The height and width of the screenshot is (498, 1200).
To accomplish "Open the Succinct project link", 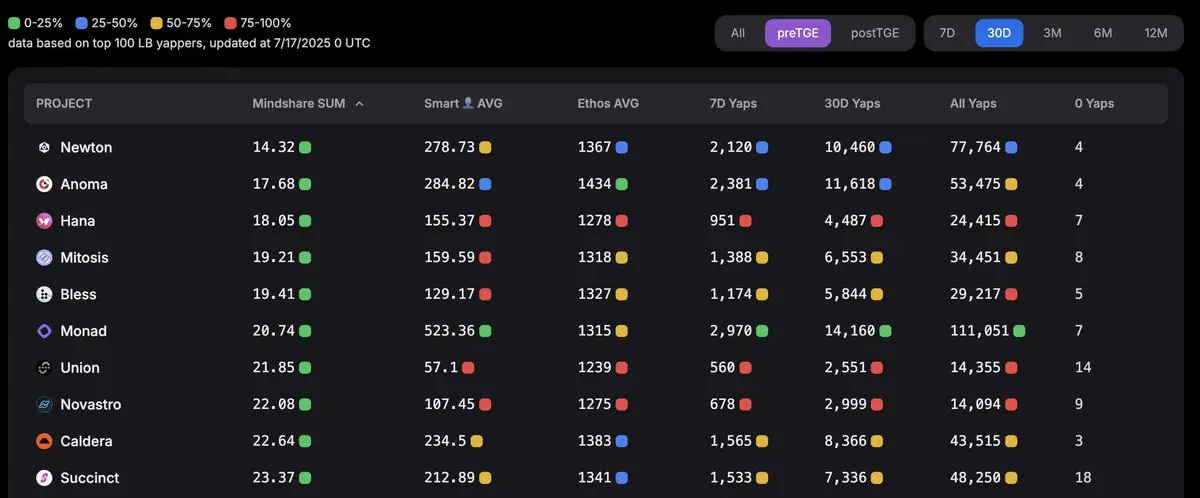I will tap(90, 478).
